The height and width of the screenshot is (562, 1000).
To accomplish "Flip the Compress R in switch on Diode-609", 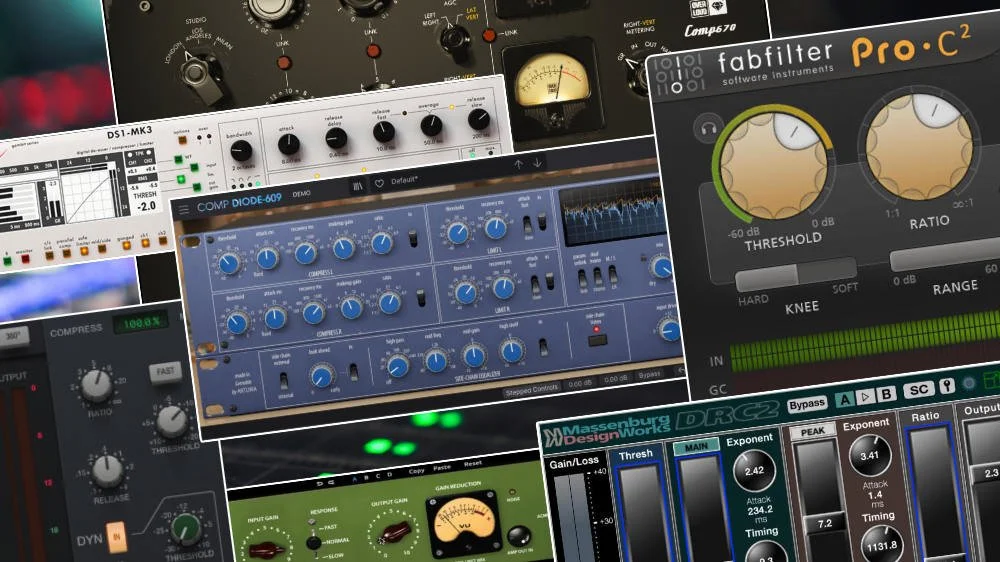I will coord(421,298).
